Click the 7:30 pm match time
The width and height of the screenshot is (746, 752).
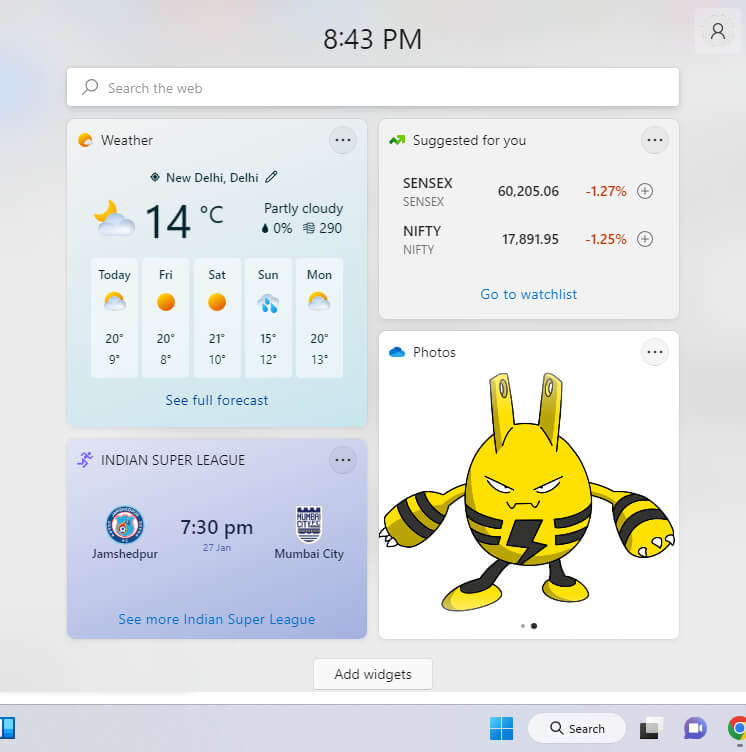(x=217, y=527)
